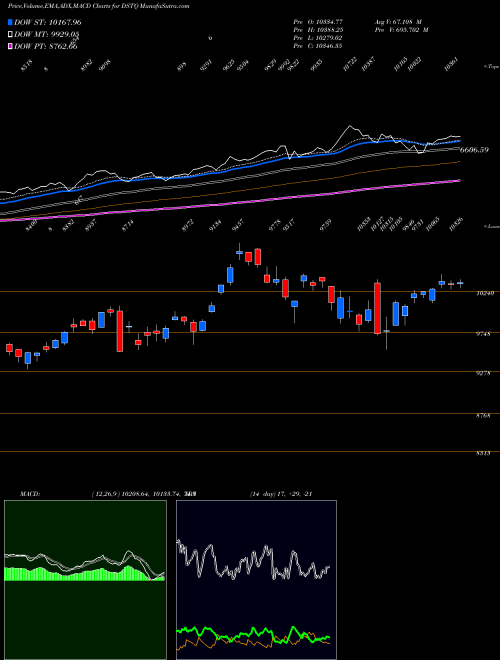Click the 10722 tops value label

pyautogui.click(x=350, y=65)
